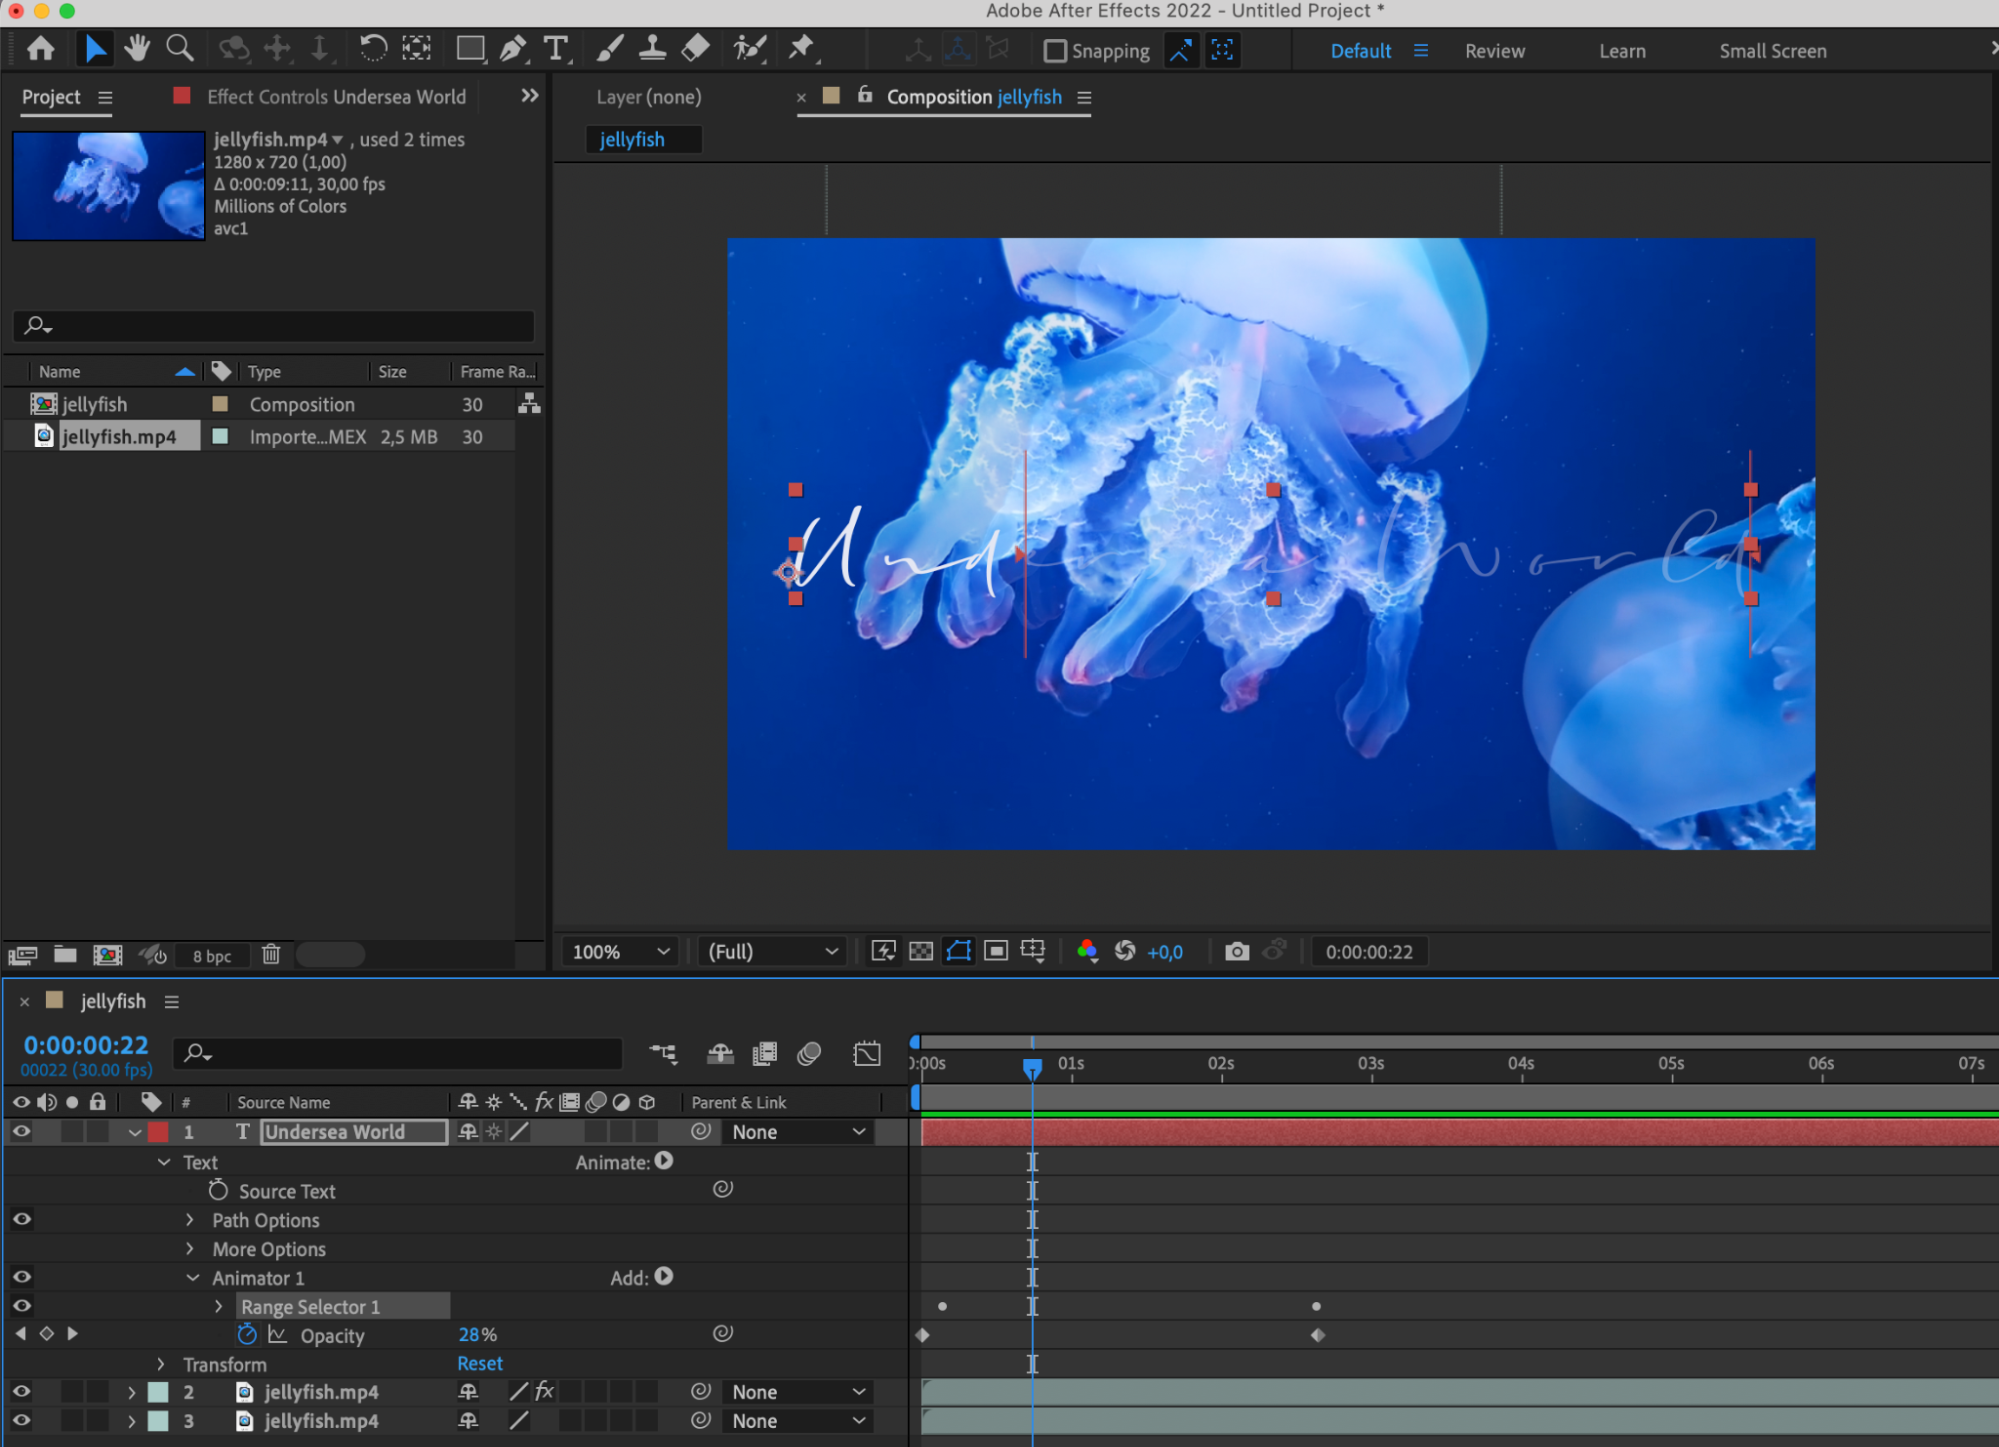The width and height of the screenshot is (1999, 1447).
Task: Click the Animate text button
Action: pyautogui.click(x=664, y=1161)
